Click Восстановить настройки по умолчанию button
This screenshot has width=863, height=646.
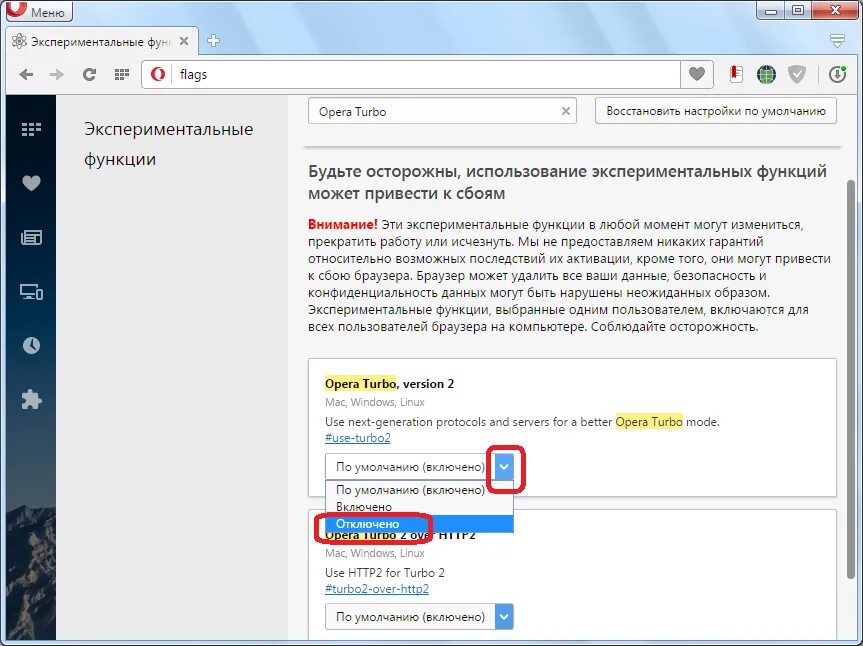(715, 111)
